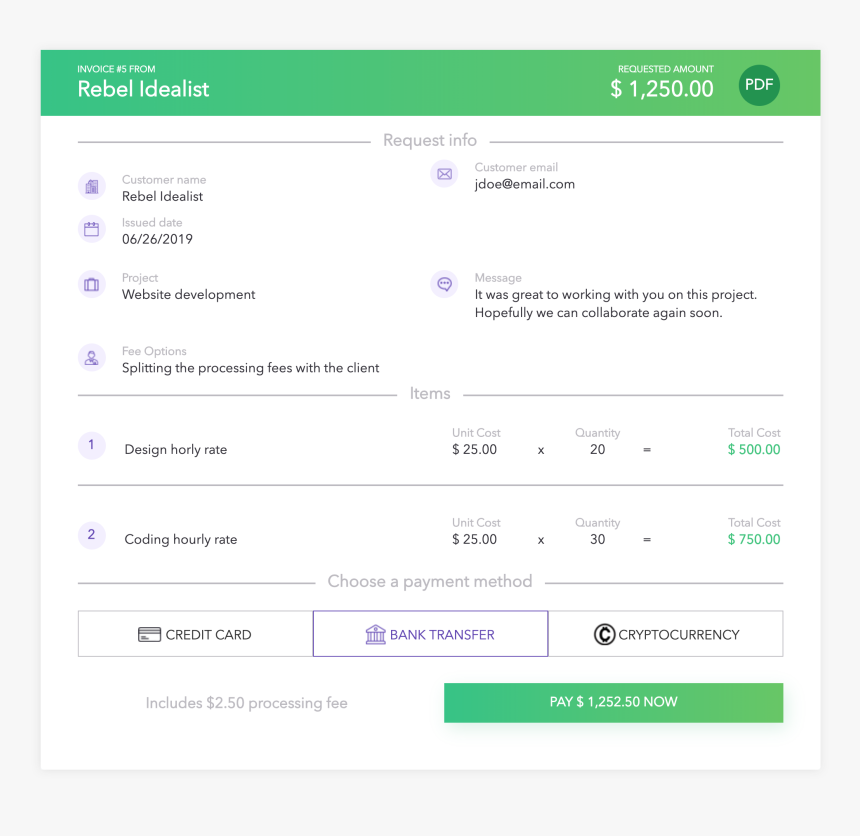Click the Rebel Idealist invoice title

coord(144,89)
